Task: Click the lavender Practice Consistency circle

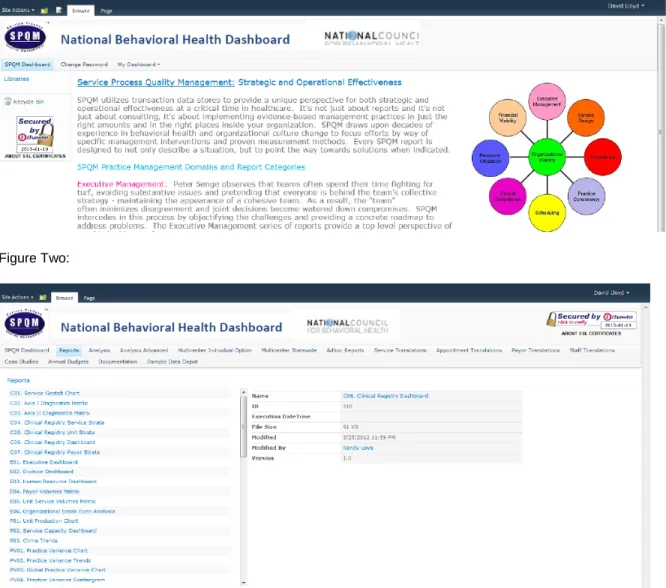Action: coord(587,196)
